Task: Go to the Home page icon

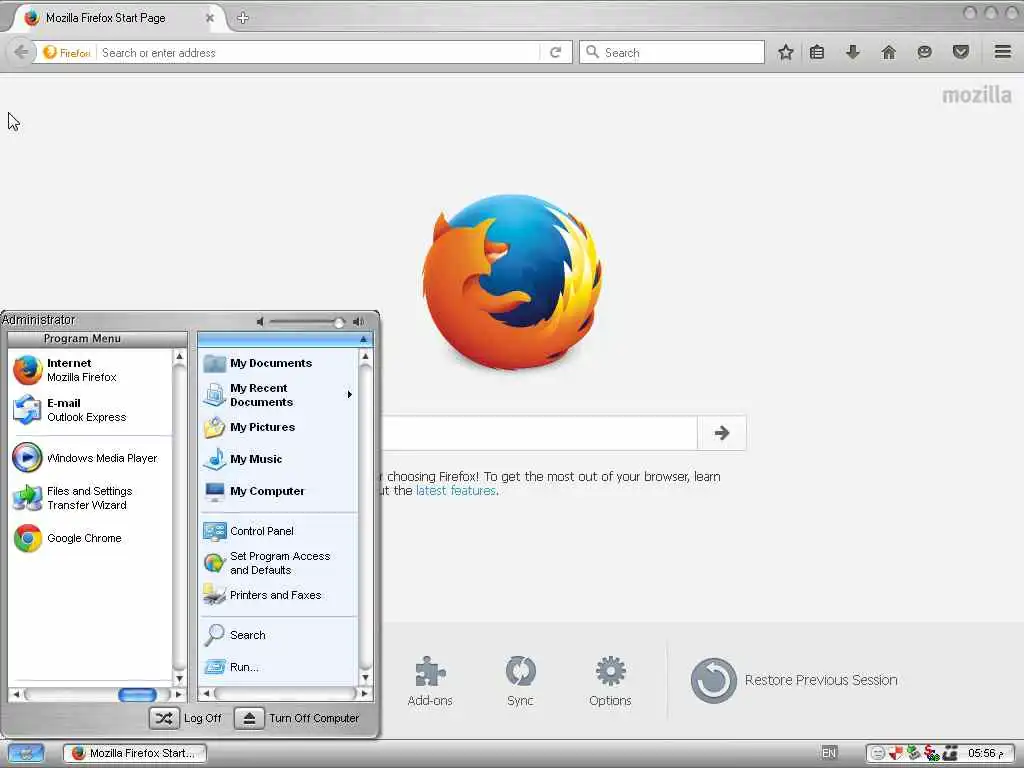Action: click(888, 52)
